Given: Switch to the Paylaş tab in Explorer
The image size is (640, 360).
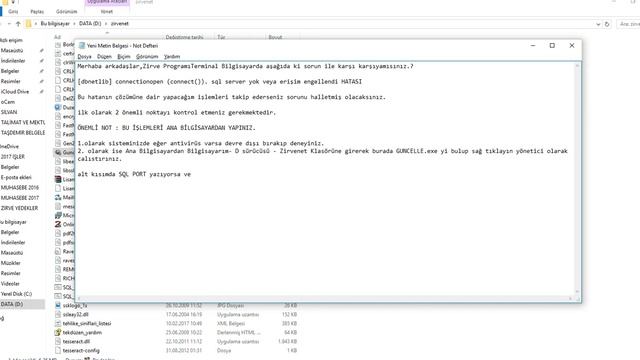Looking at the screenshot, I should (37, 11).
